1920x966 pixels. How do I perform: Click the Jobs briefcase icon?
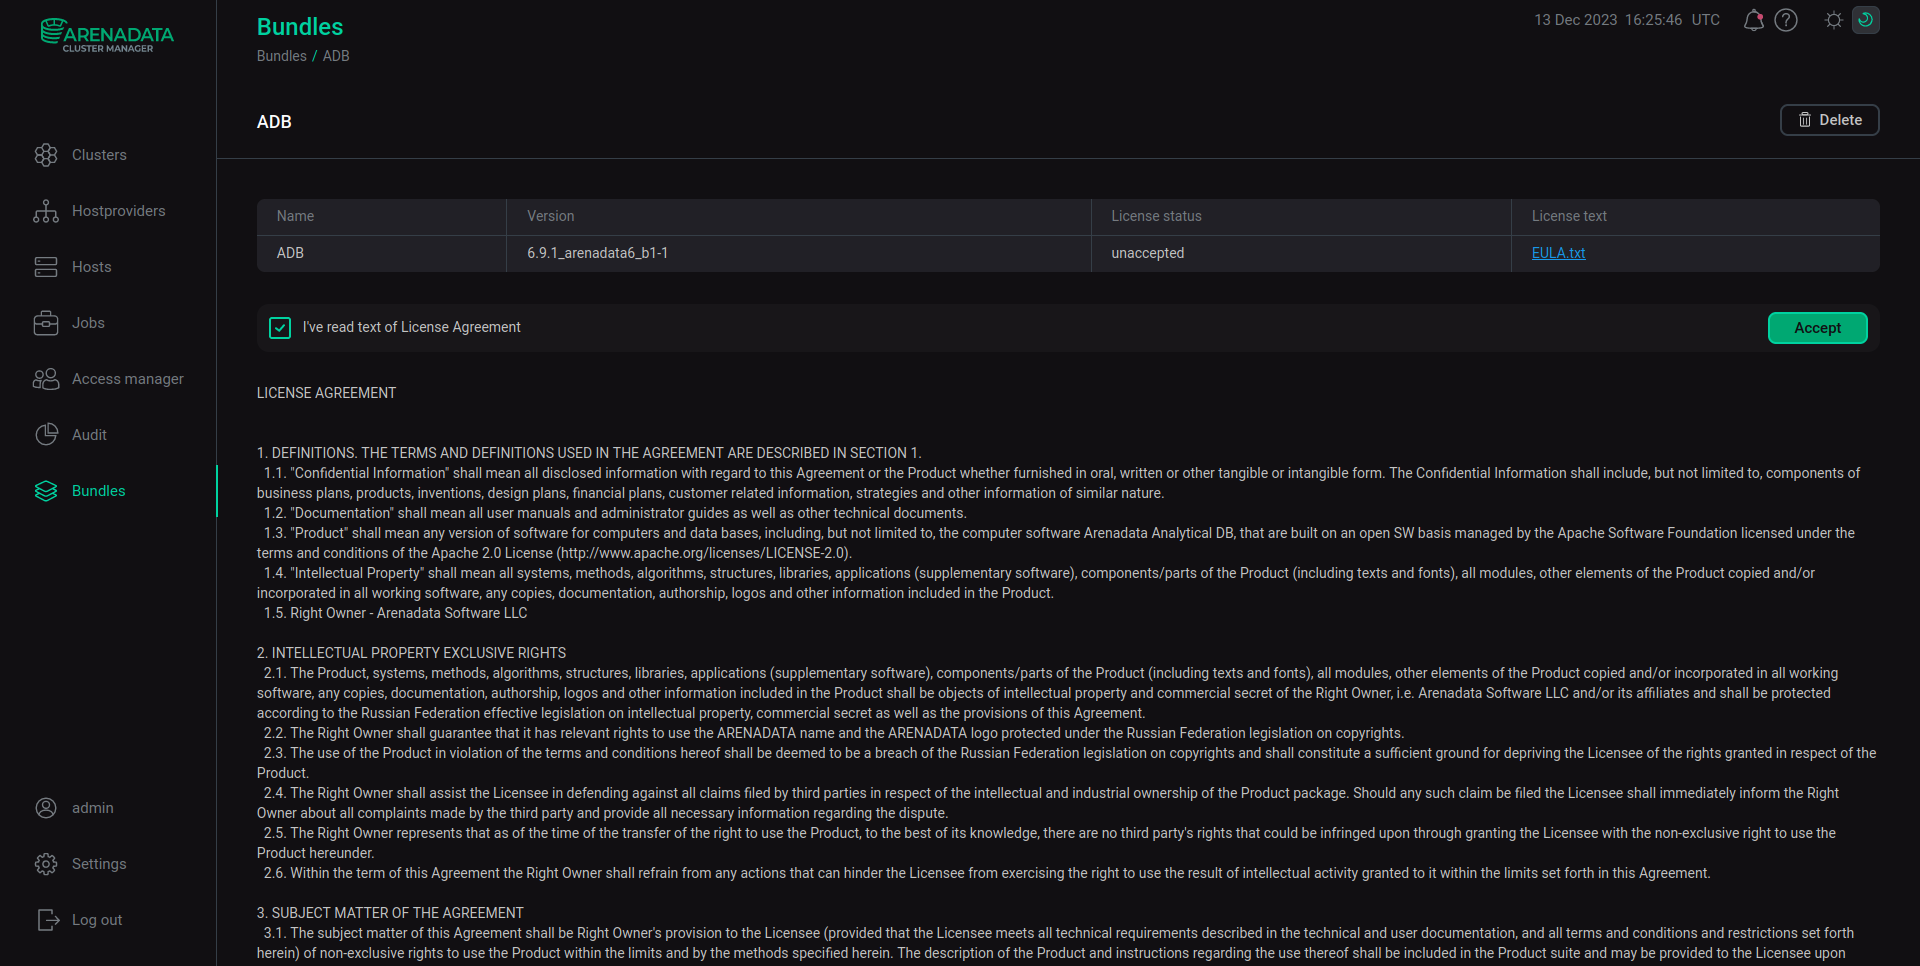click(x=46, y=323)
